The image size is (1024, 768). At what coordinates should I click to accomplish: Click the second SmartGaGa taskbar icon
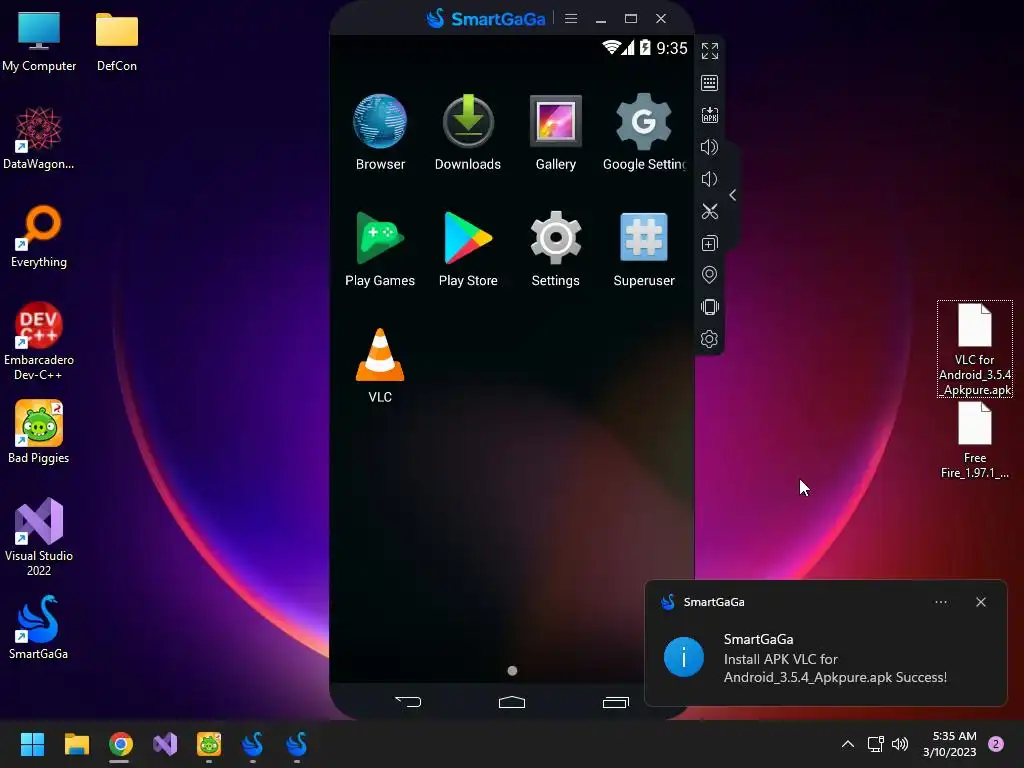[x=296, y=744]
